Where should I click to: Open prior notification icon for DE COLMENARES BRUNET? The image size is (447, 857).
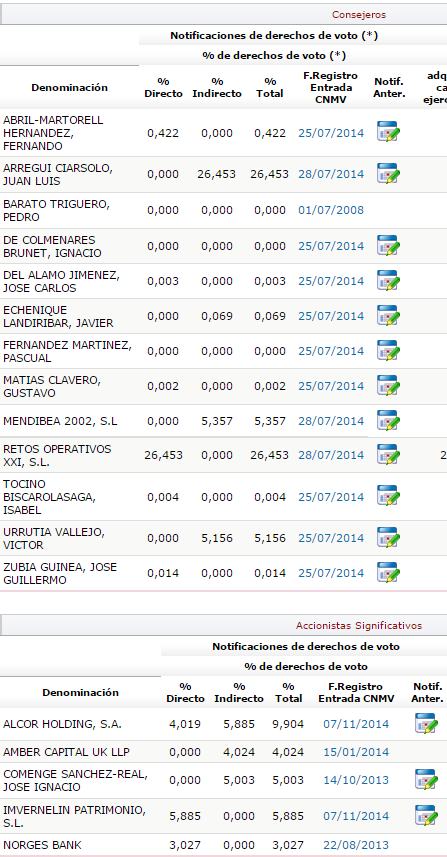click(389, 245)
